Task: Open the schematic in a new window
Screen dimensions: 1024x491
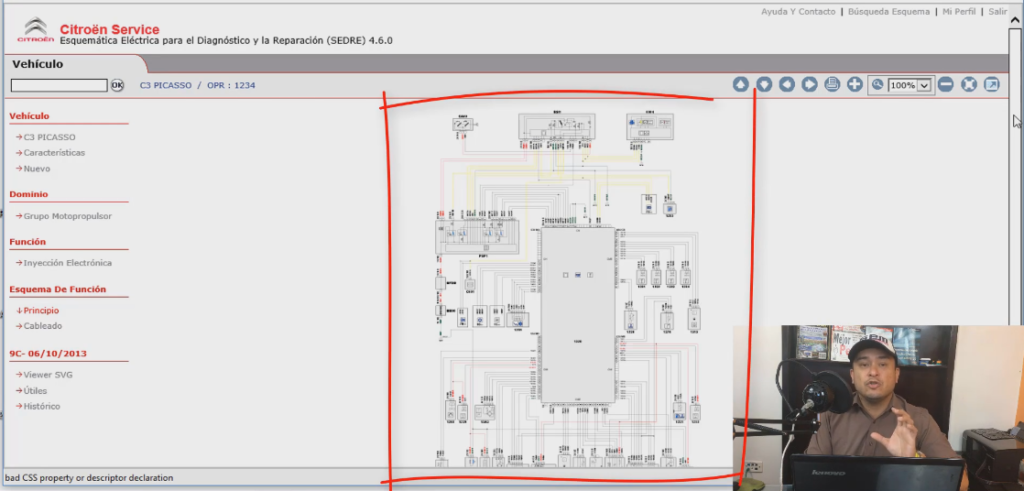Action: pyautogui.click(x=991, y=84)
